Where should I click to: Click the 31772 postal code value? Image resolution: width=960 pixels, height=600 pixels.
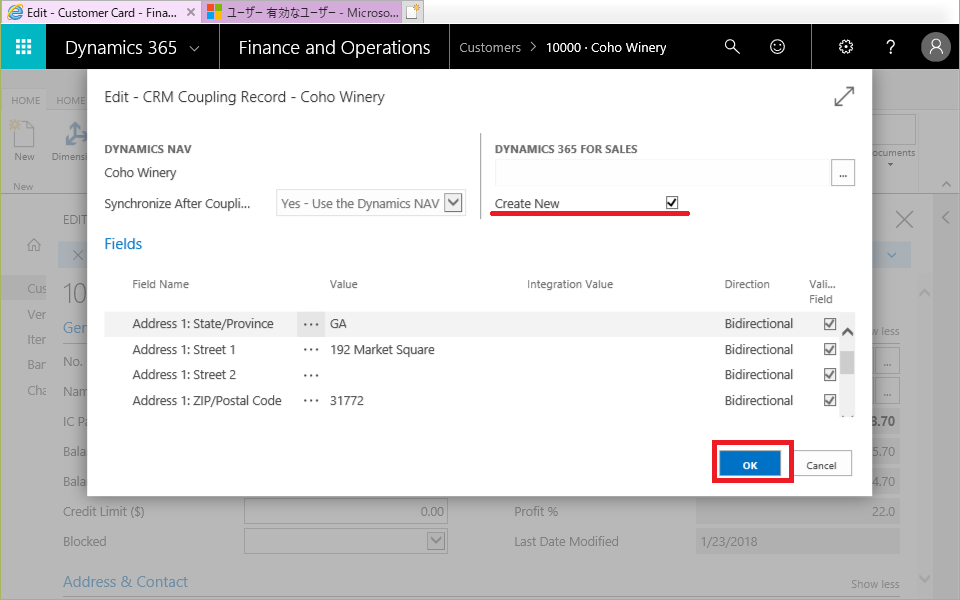pos(347,400)
